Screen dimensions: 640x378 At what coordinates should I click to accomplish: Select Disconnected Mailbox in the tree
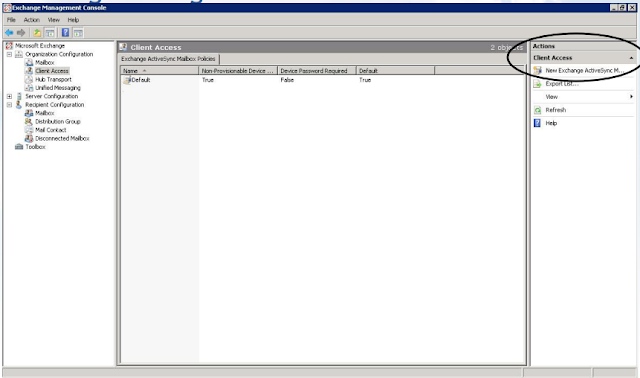pos(62,138)
